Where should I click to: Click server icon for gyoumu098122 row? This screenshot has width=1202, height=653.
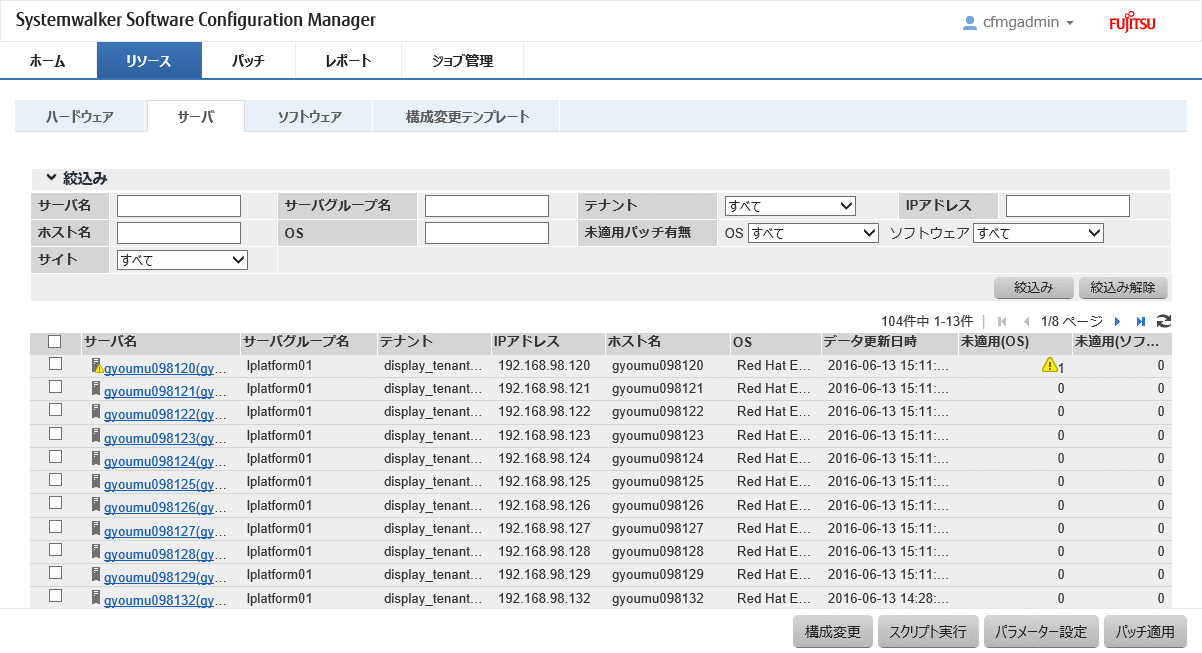[97, 411]
